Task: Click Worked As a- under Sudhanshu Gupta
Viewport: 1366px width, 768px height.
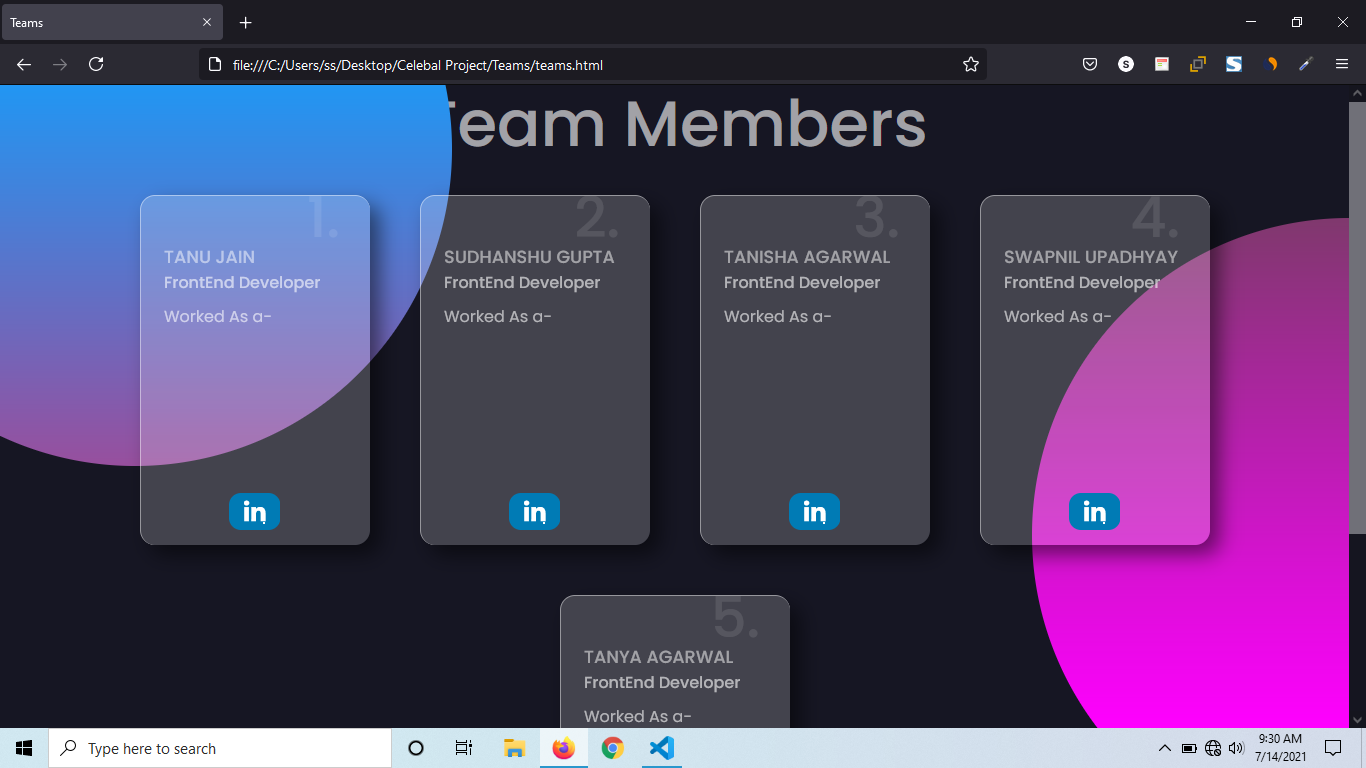Action: tap(498, 317)
